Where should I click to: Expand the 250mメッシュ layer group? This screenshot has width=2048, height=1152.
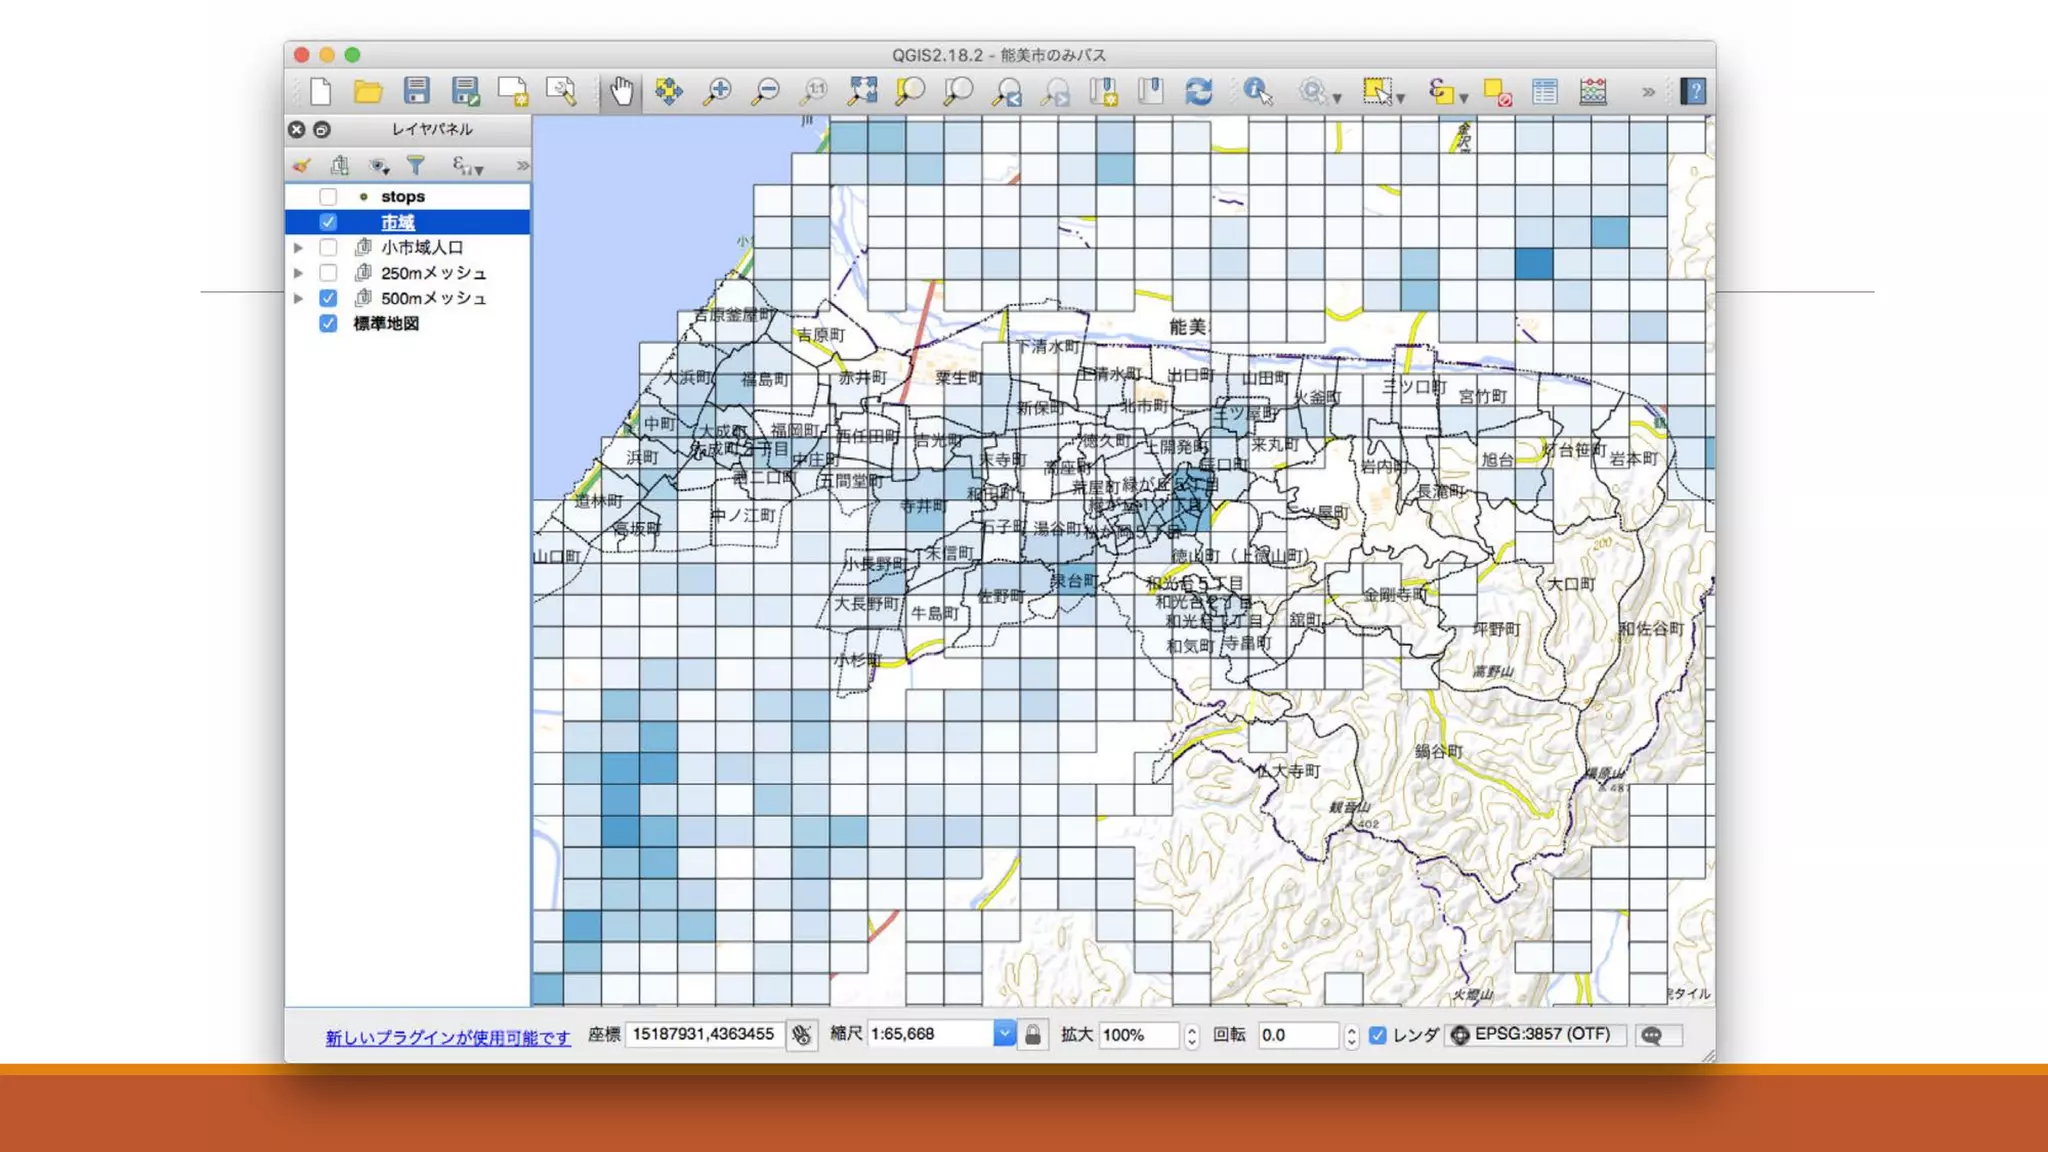point(298,272)
